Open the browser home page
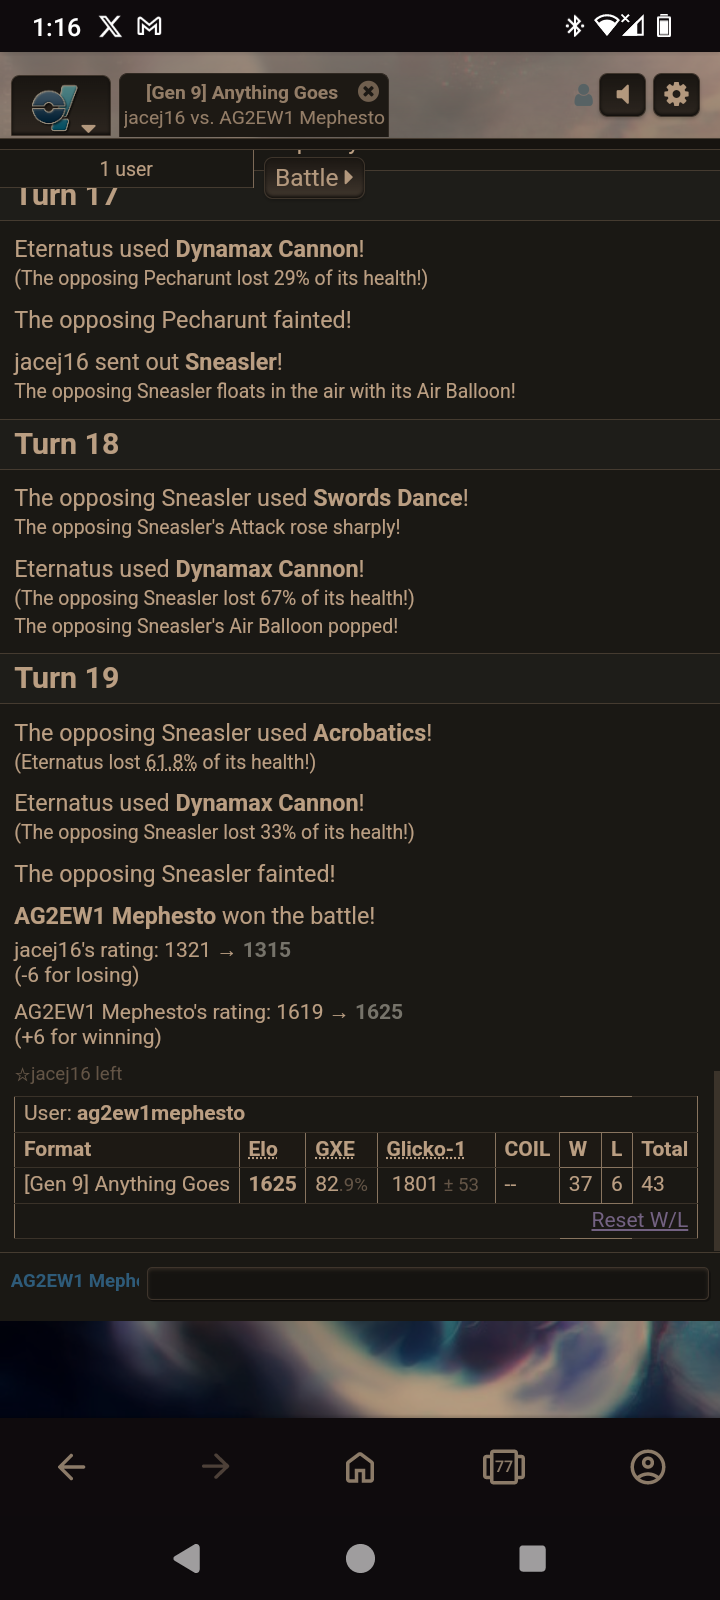This screenshot has height=1600, width=720. [360, 1467]
